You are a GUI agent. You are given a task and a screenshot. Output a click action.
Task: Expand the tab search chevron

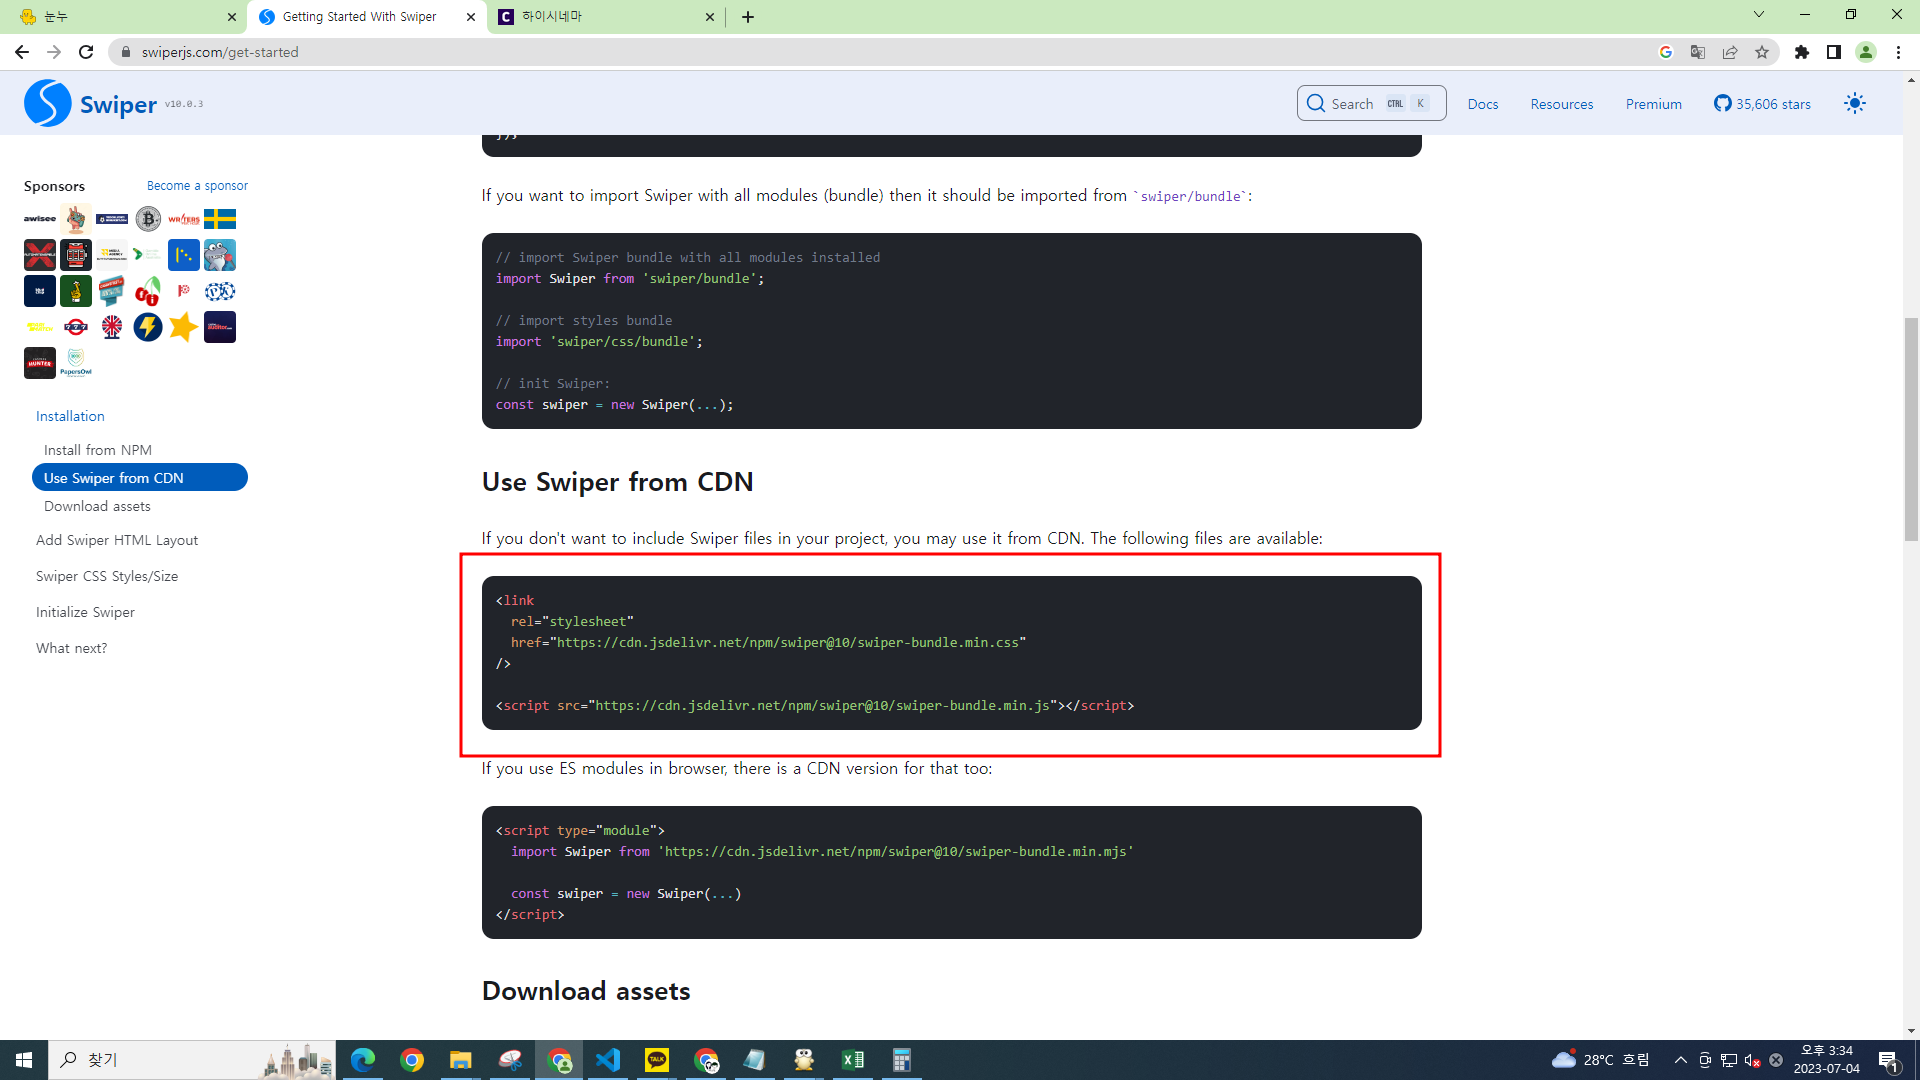pos(1759,15)
